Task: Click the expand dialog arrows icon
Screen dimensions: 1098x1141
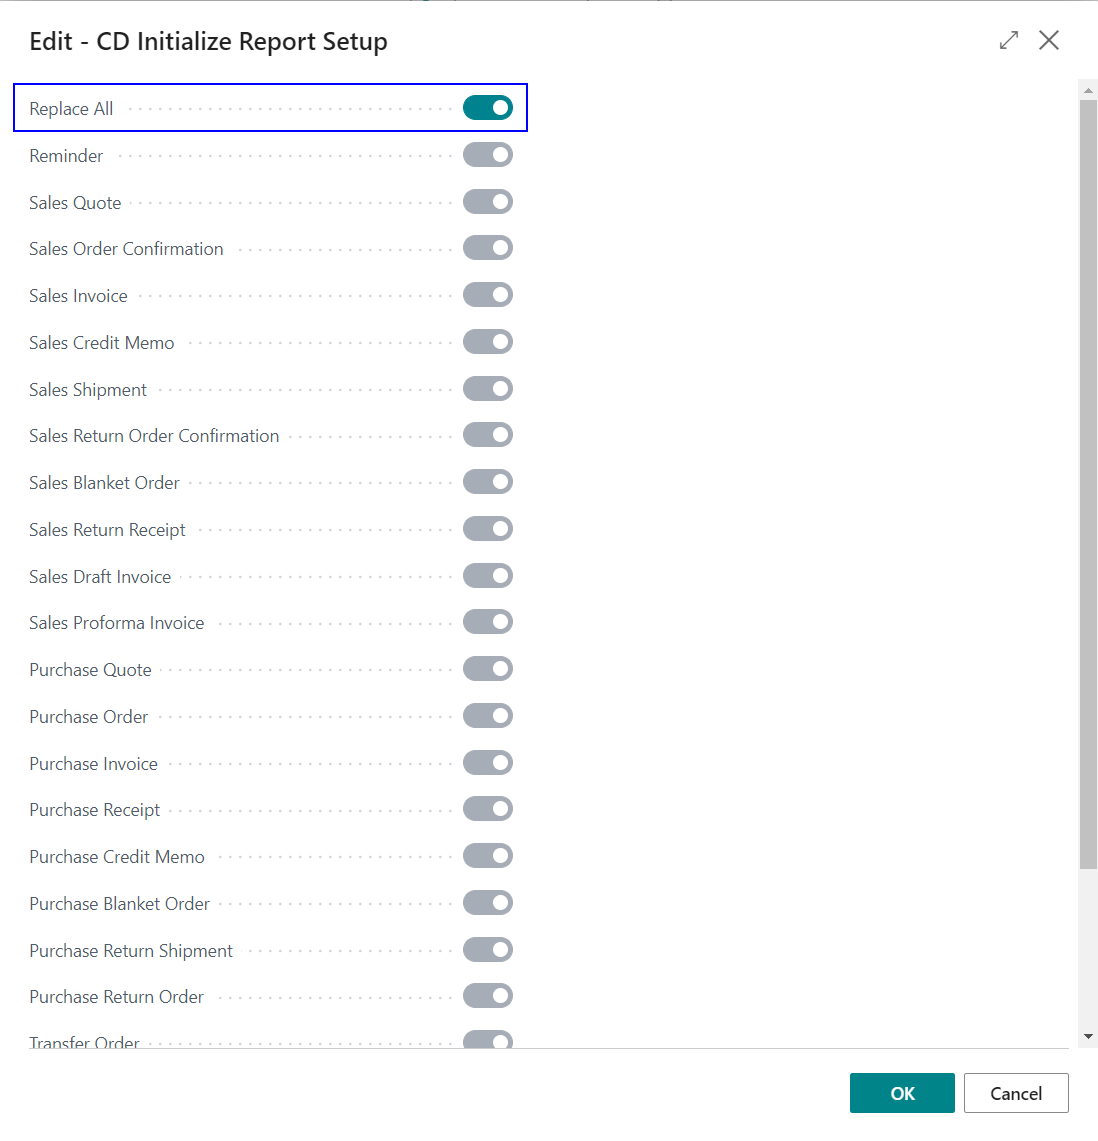Action: [1009, 40]
